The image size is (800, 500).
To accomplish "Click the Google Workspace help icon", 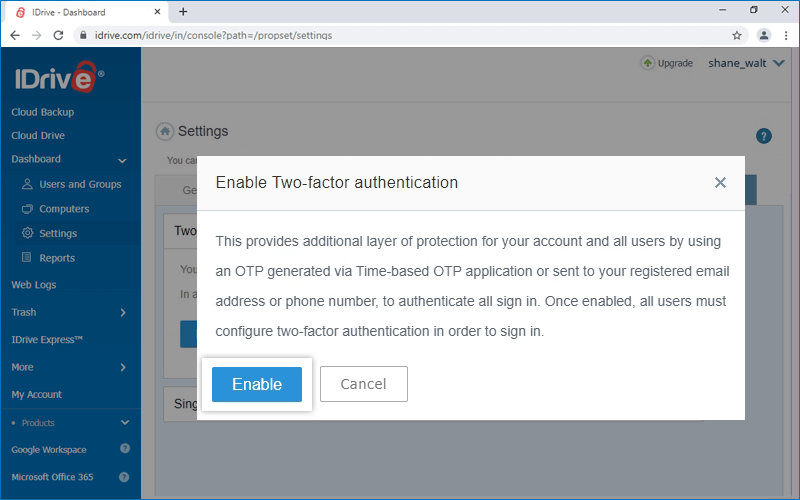I will pos(125,449).
